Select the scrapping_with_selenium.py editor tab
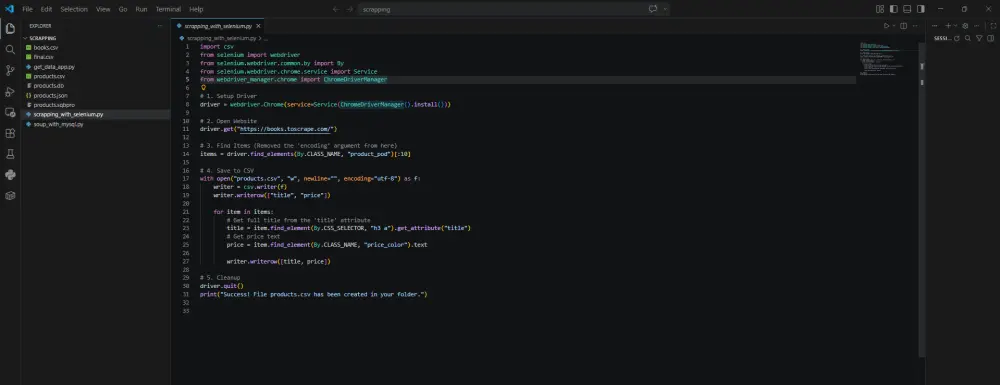The image size is (1000, 385). 217,26
